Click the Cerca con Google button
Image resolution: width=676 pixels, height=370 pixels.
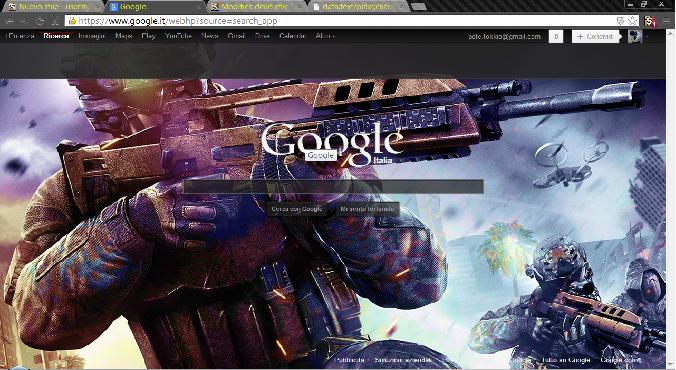pyautogui.click(x=297, y=209)
